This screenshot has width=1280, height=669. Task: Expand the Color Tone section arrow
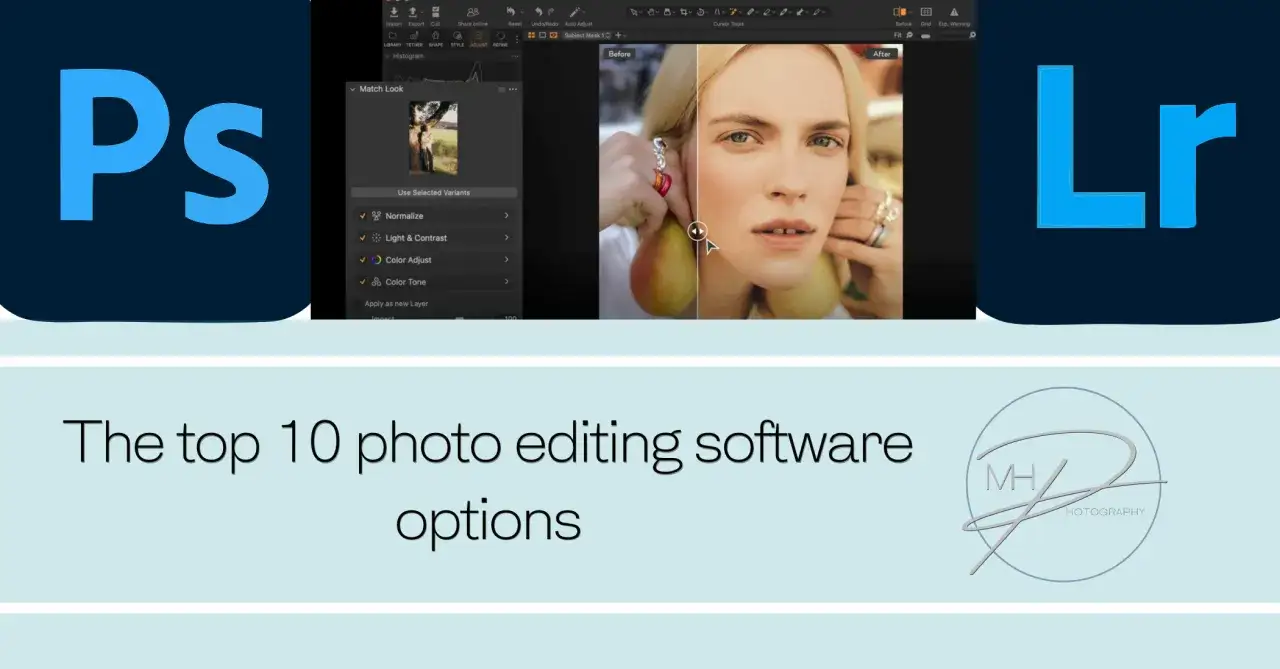506,282
